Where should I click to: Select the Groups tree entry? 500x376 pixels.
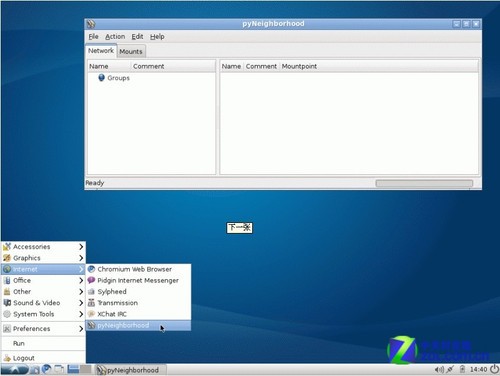(x=118, y=78)
